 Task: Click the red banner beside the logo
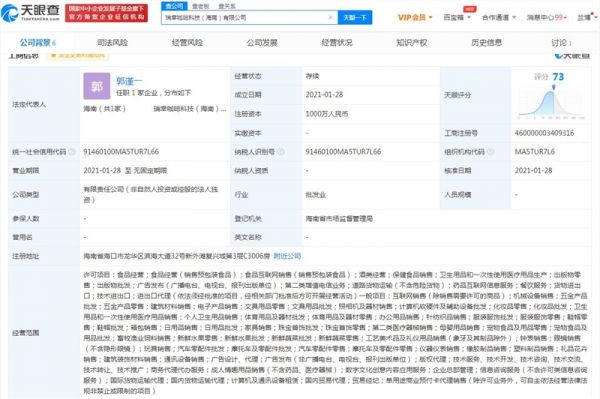(x=106, y=13)
